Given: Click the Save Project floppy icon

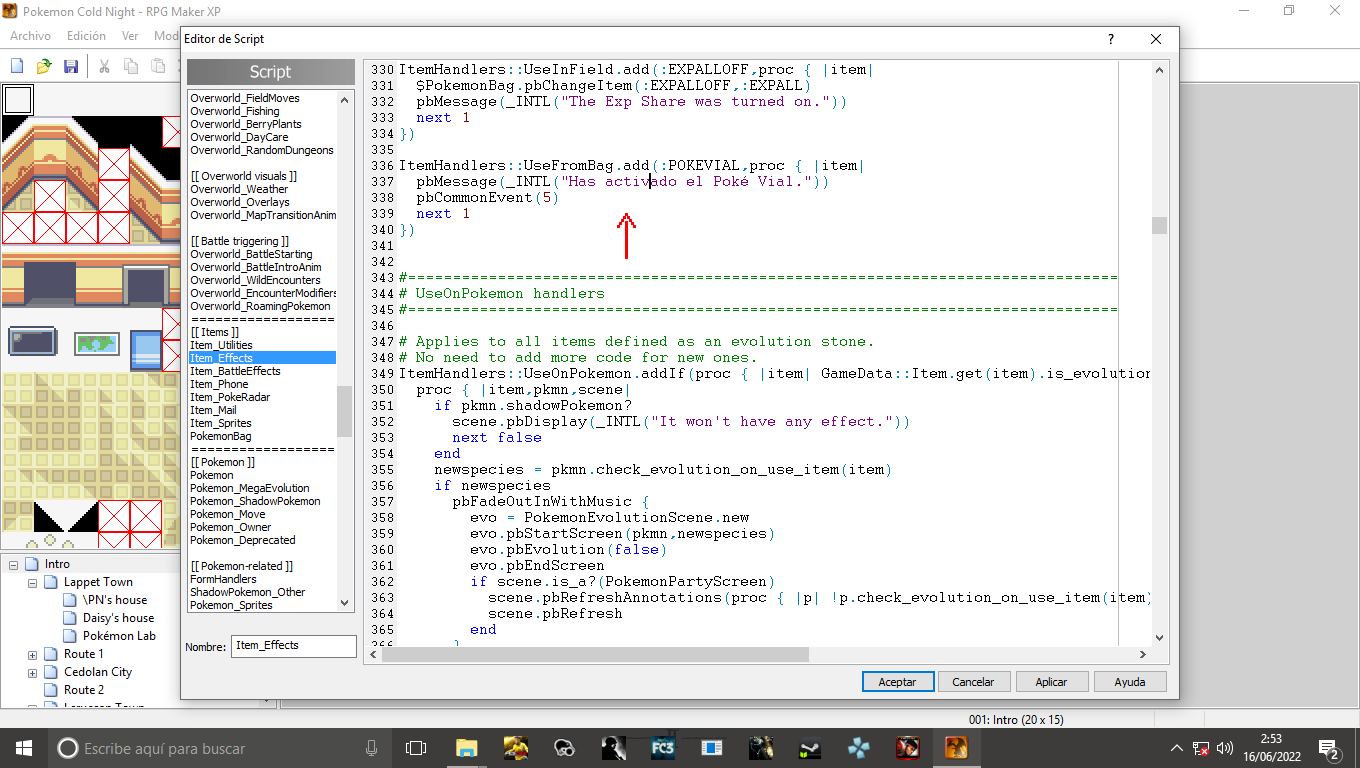Looking at the screenshot, I should pos(71,66).
